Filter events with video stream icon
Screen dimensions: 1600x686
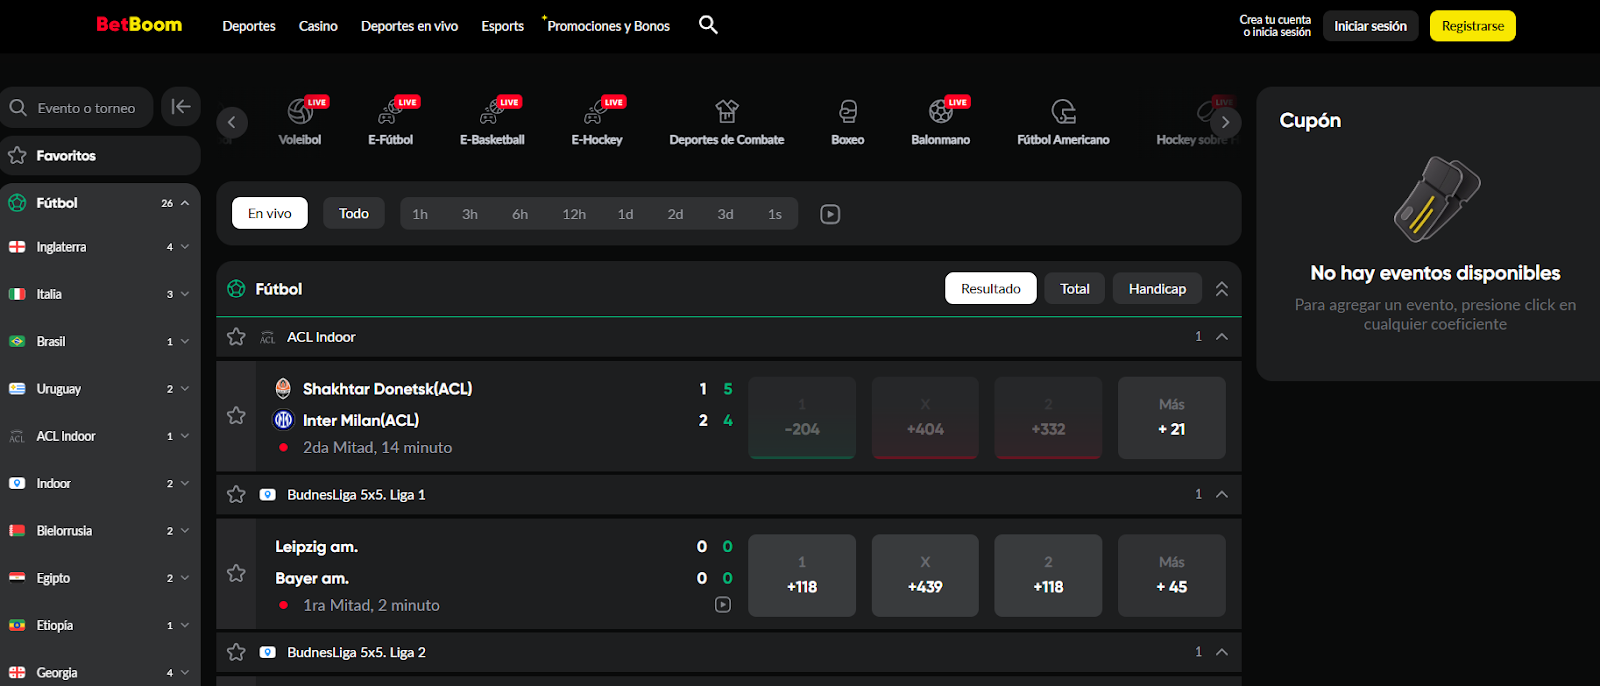[x=830, y=214]
